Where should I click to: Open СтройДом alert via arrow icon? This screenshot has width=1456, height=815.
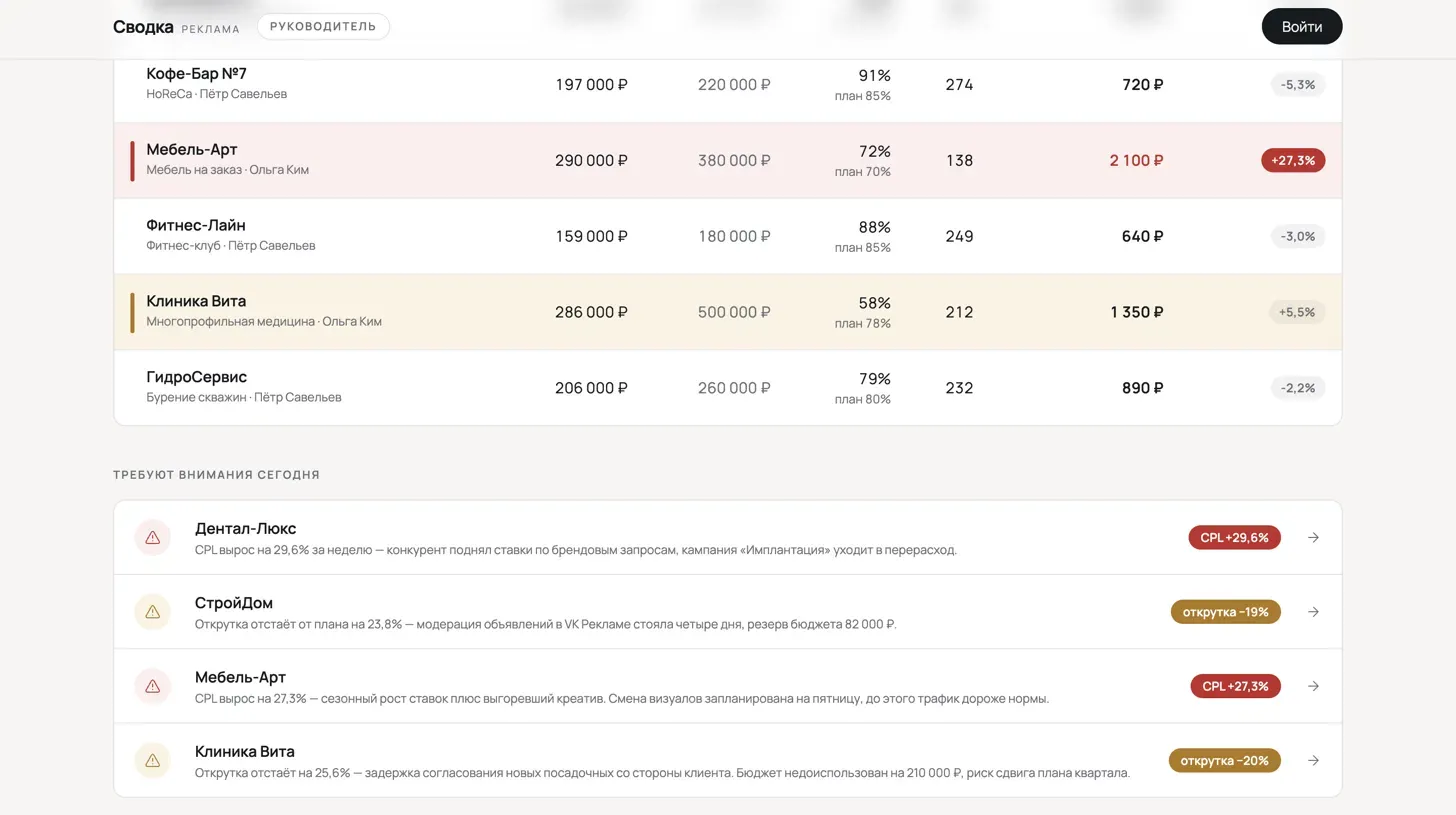1314,612
